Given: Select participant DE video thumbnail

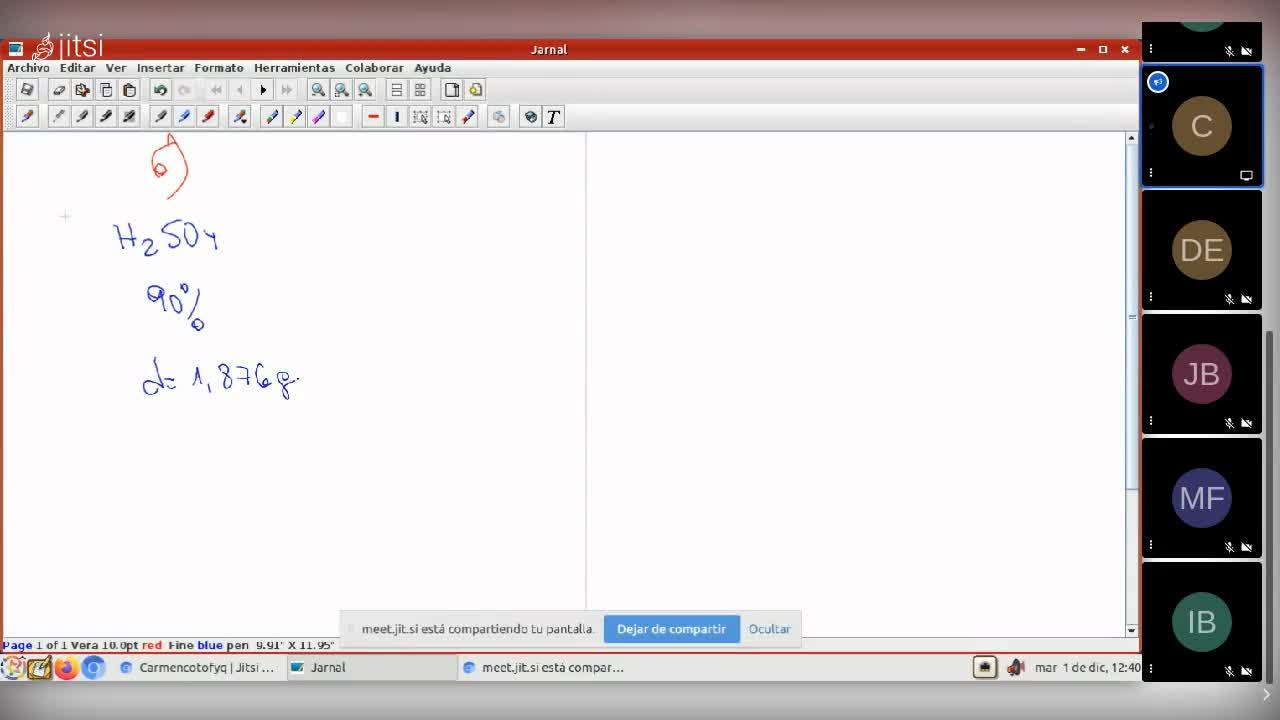Looking at the screenshot, I should click(1202, 250).
